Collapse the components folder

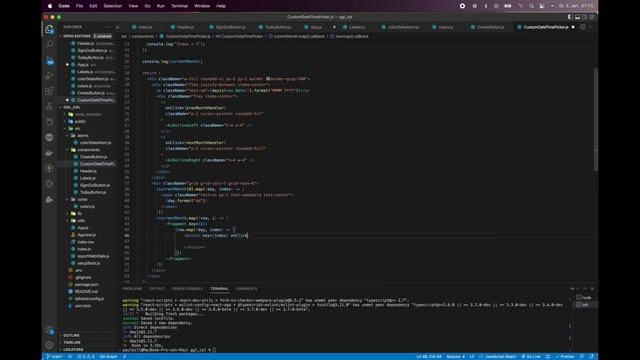(x=87, y=150)
